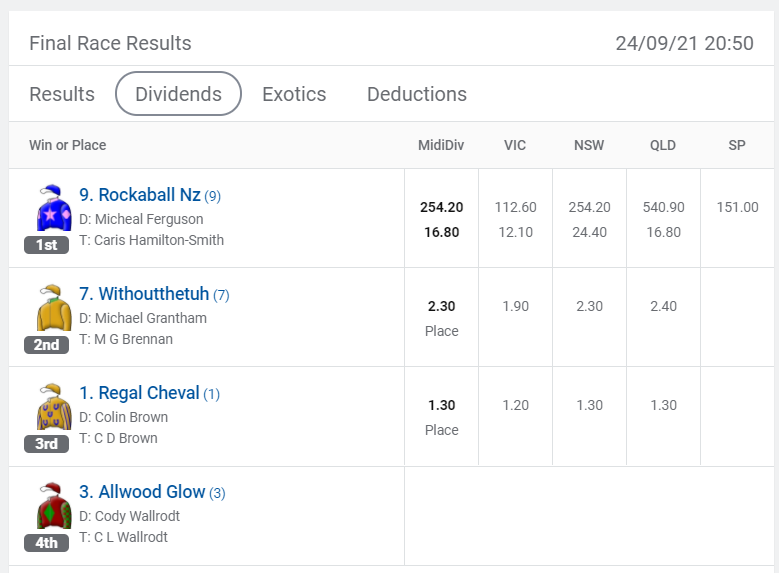Click the 3rd place badge
The height and width of the screenshot is (573, 779).
[47, 443]
